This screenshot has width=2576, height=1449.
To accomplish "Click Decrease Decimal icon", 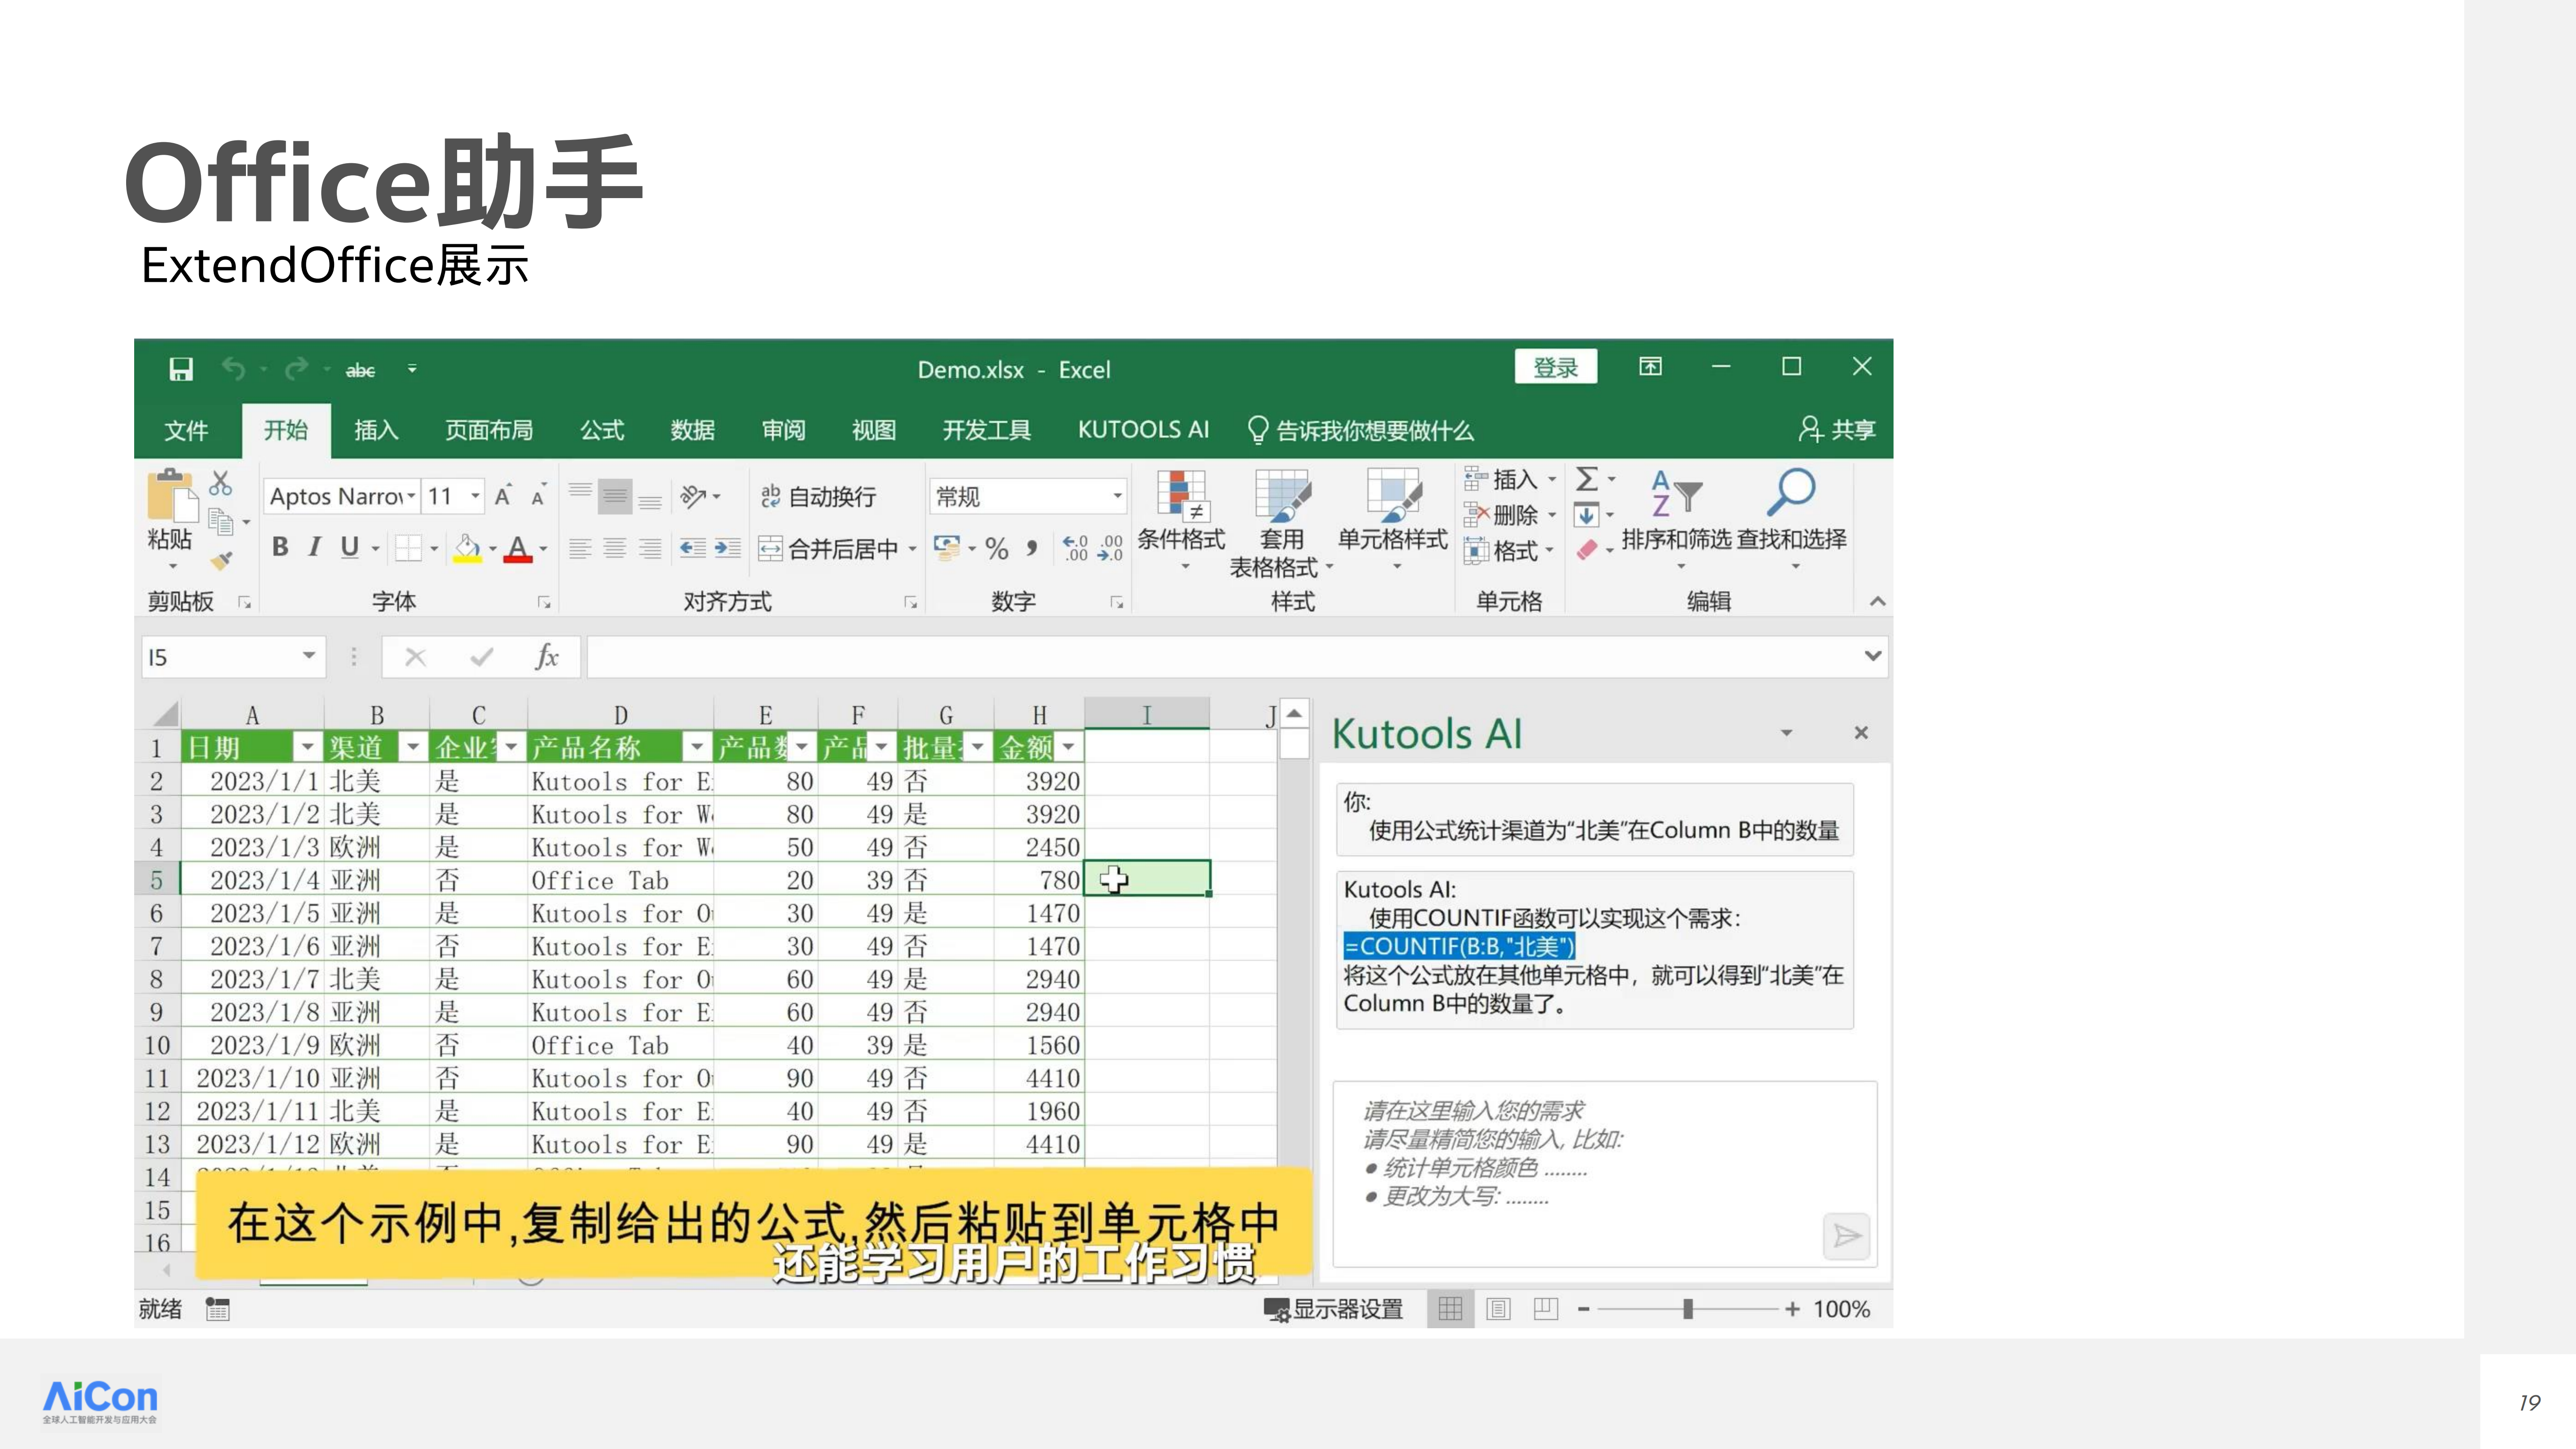I will (1110, 548).
